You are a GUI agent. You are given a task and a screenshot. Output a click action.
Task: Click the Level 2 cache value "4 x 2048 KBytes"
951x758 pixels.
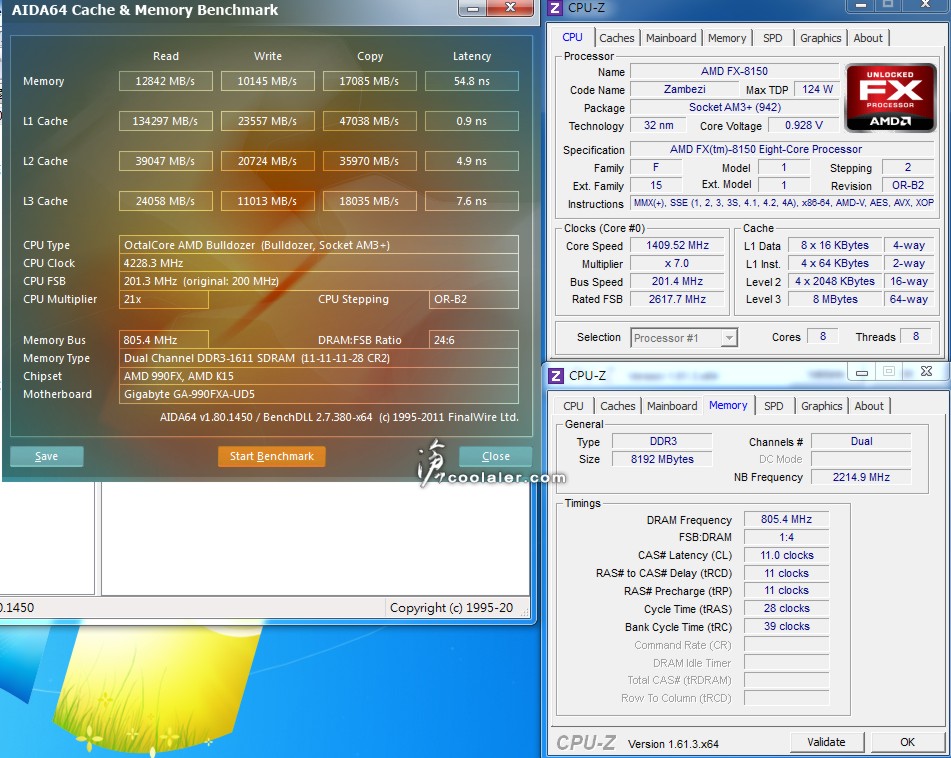point(835,281)
